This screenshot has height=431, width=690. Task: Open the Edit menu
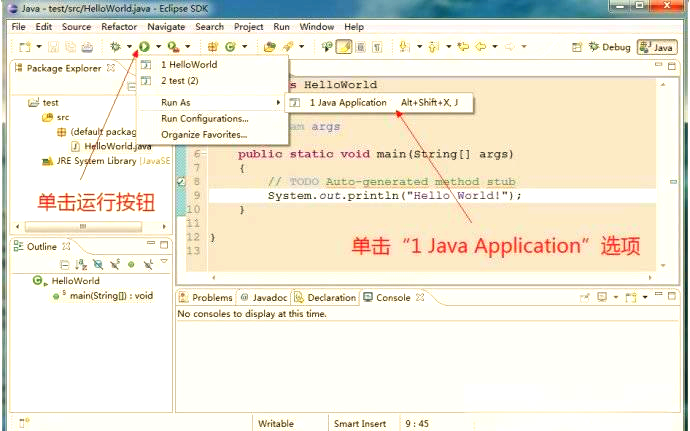(x=44, y=27)
